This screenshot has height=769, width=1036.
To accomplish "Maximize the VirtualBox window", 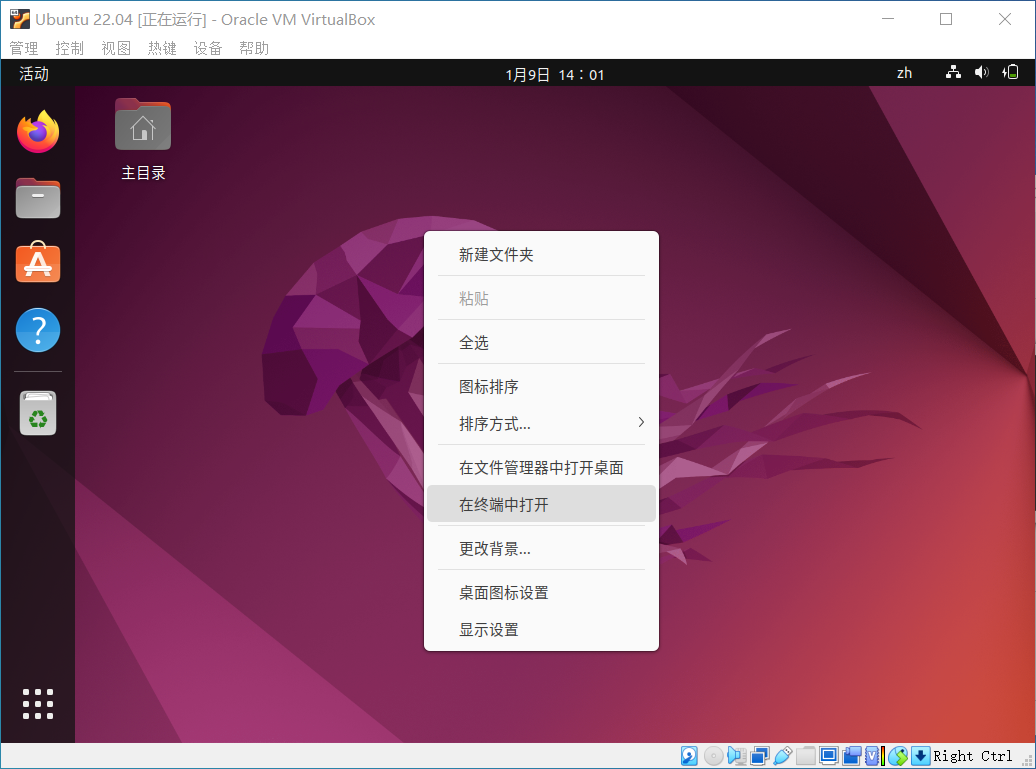I will 946,19.
